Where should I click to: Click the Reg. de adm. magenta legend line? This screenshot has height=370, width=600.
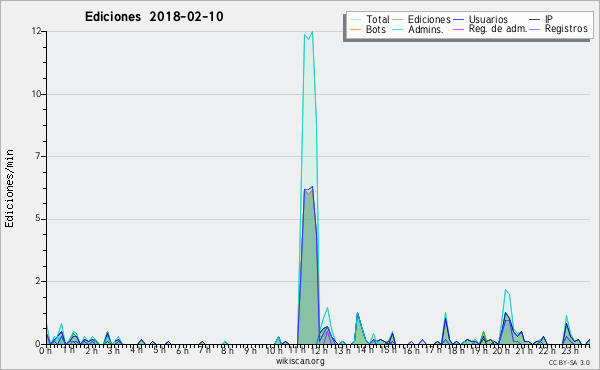pos(458,29)
